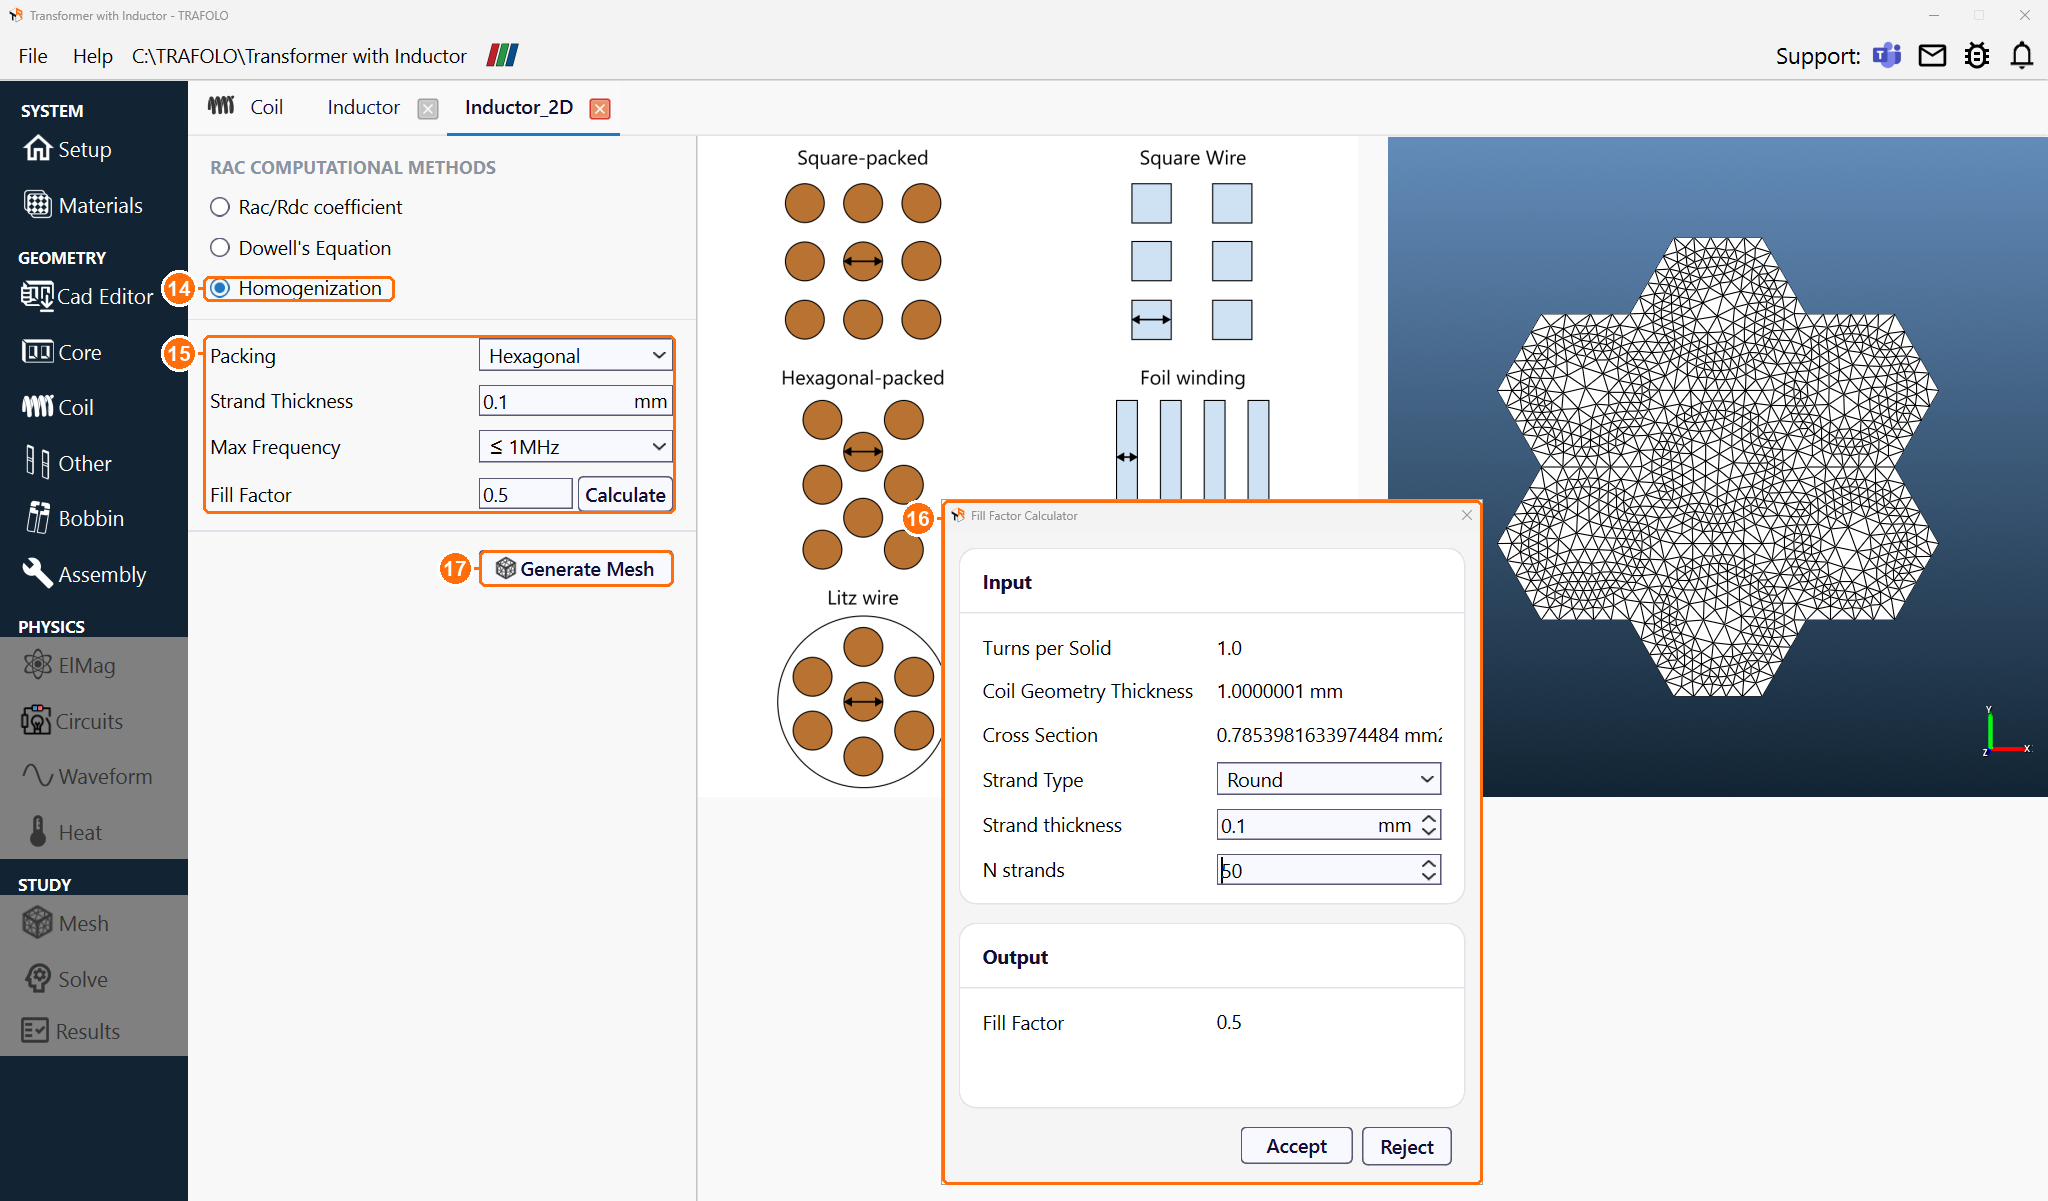
Task: Click the hexagonal mesh in 3D viewport
Action: [x=1717, y=466]
